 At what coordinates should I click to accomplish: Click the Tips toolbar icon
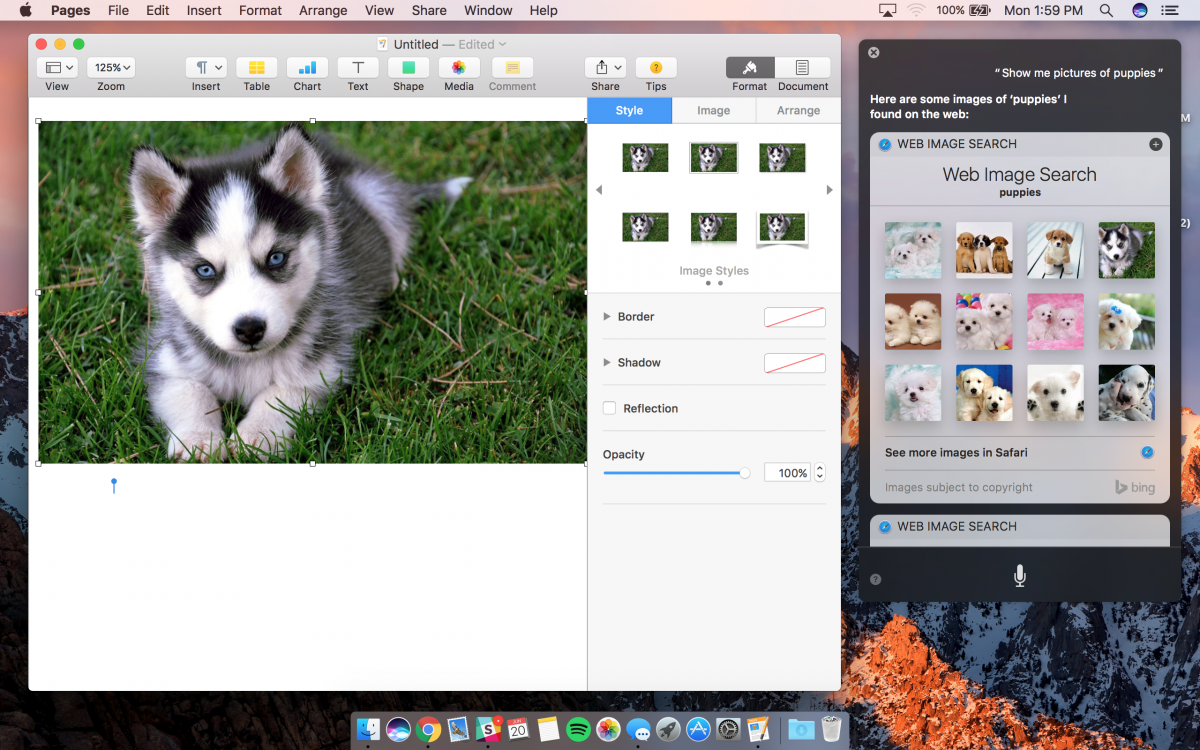[x=656, y=68]
